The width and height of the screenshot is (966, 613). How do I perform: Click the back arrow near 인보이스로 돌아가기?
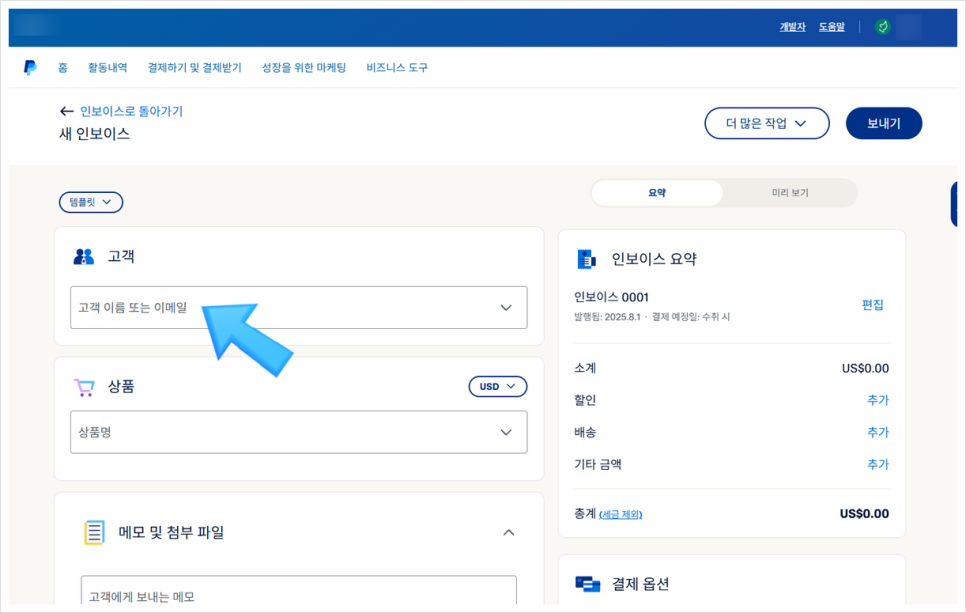(66, 112)
